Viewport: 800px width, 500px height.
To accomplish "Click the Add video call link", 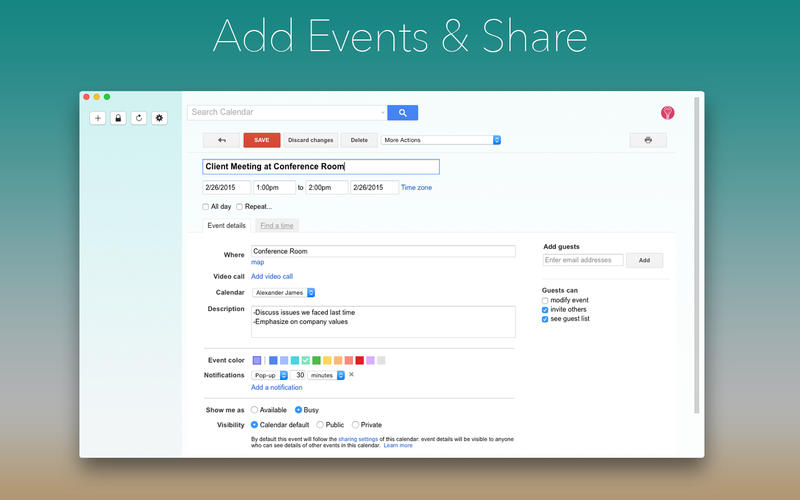I will pyautogui.click(x=272, y=276).
